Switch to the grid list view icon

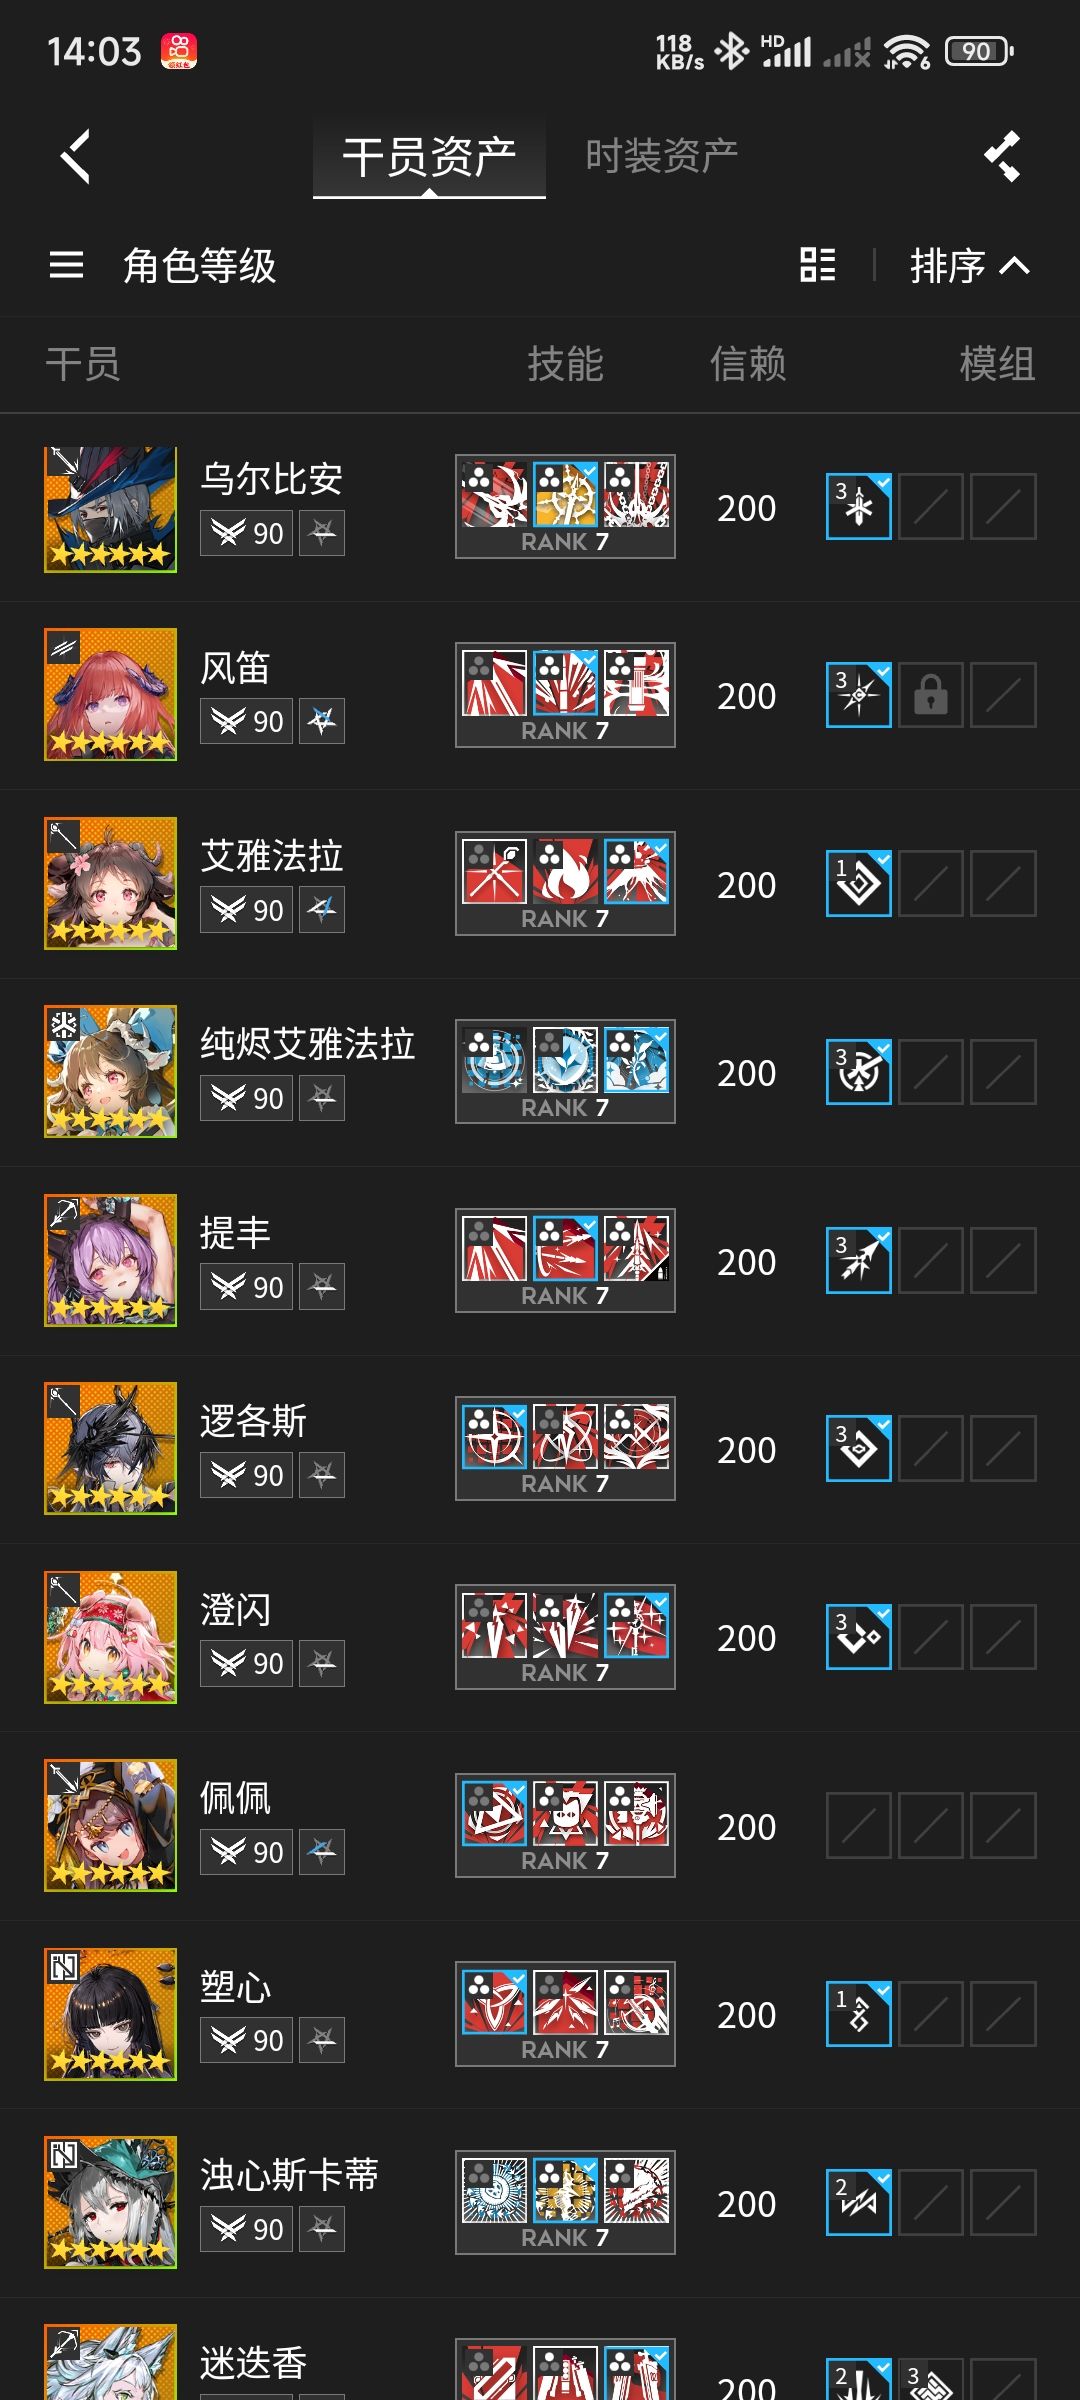pos(818,265)
